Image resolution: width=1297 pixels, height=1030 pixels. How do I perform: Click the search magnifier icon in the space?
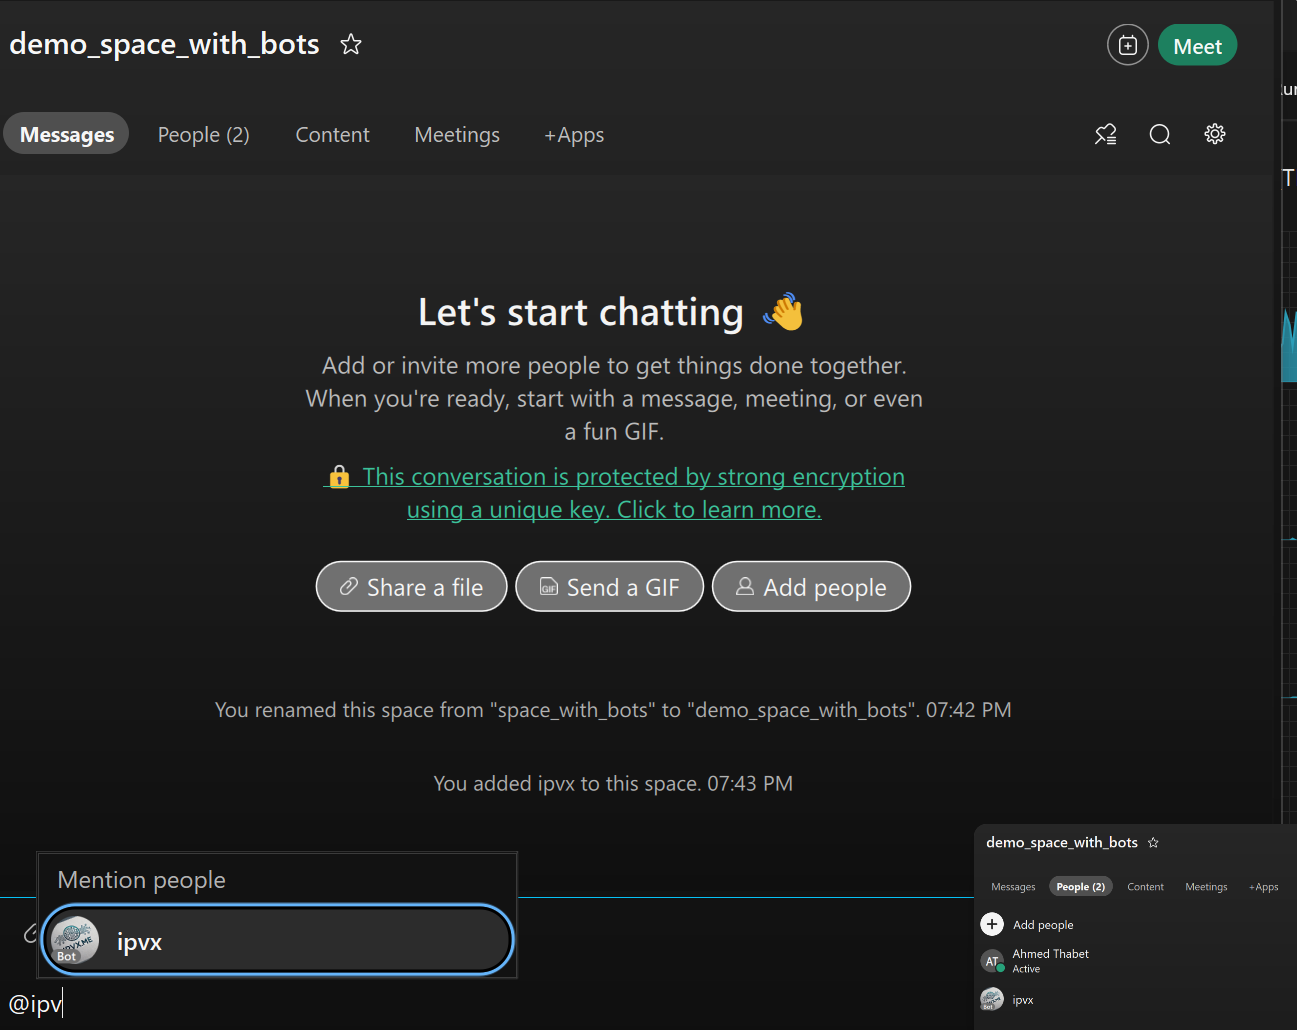pyautogui.click(x=1159, y=134)
